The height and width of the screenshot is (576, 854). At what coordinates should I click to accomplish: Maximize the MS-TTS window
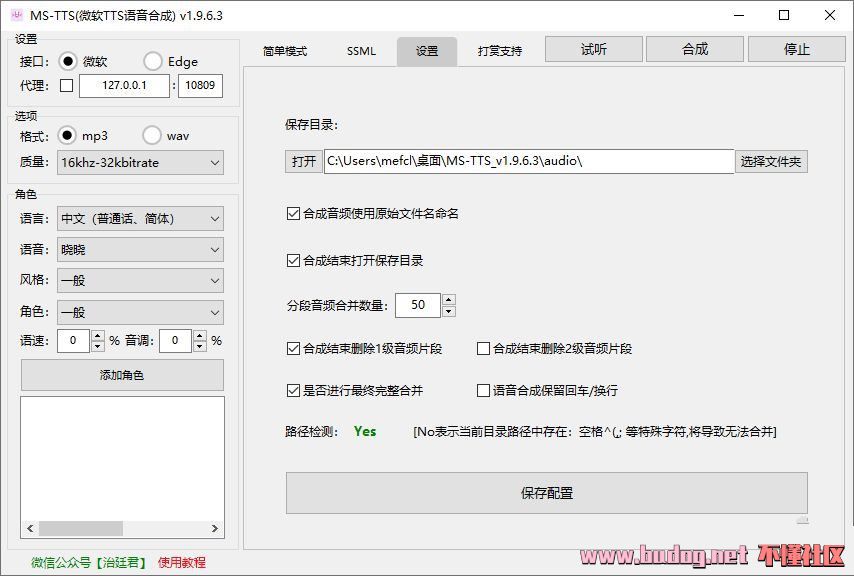pos(784,15)
